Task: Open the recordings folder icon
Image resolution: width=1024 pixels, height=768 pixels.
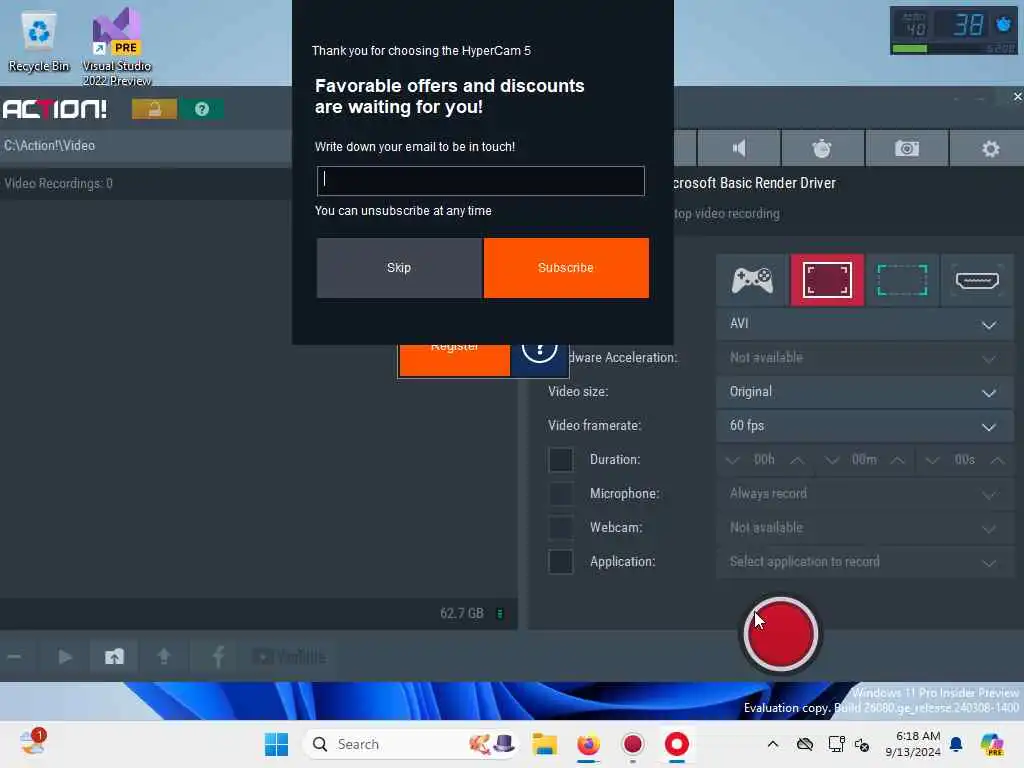Action: (x=114, y=657)
